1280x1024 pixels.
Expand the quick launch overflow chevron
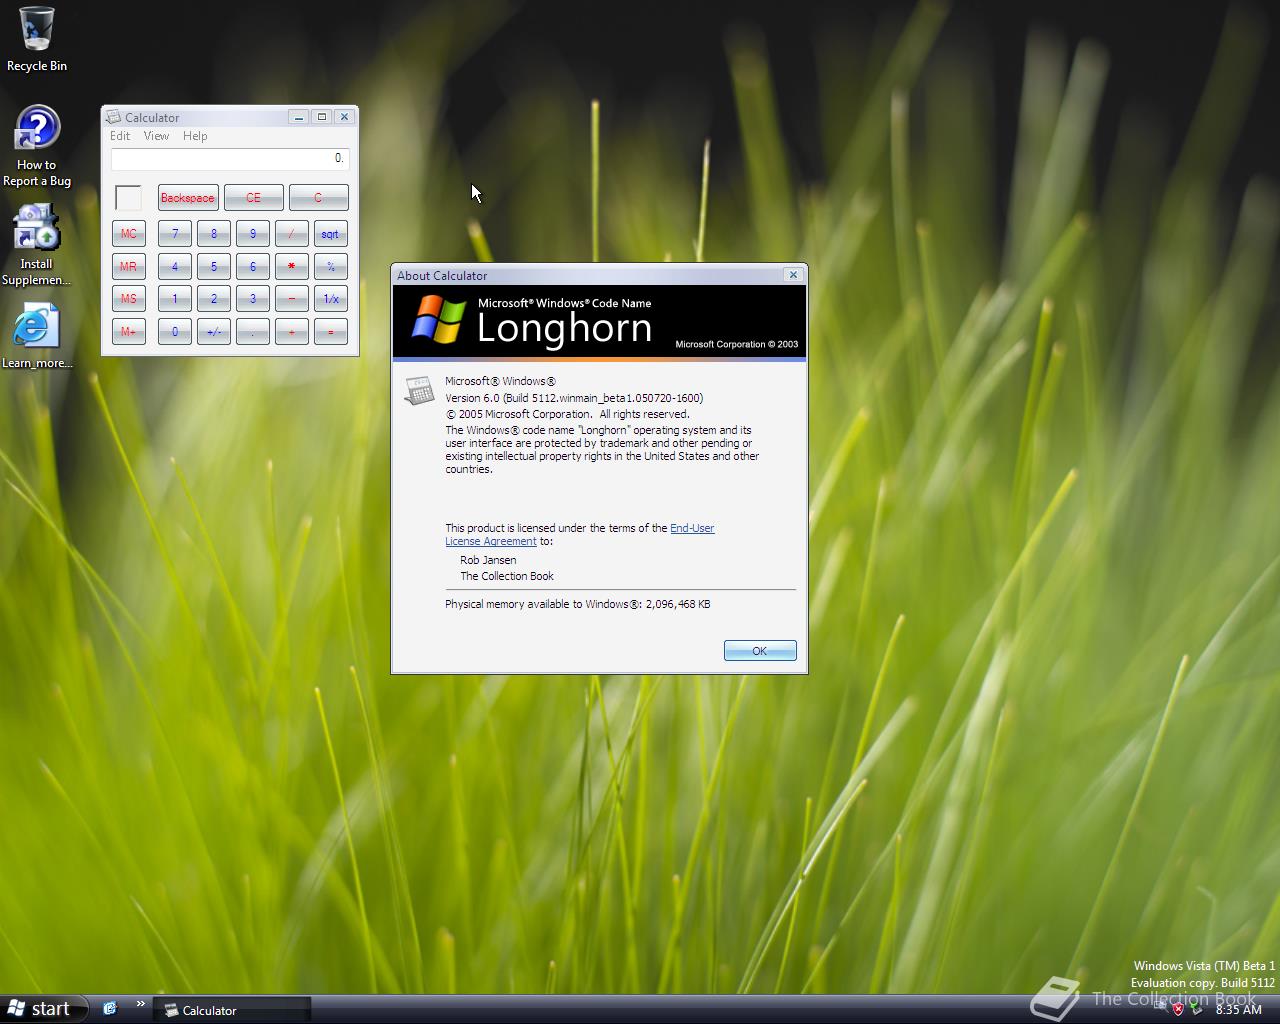140,1004
